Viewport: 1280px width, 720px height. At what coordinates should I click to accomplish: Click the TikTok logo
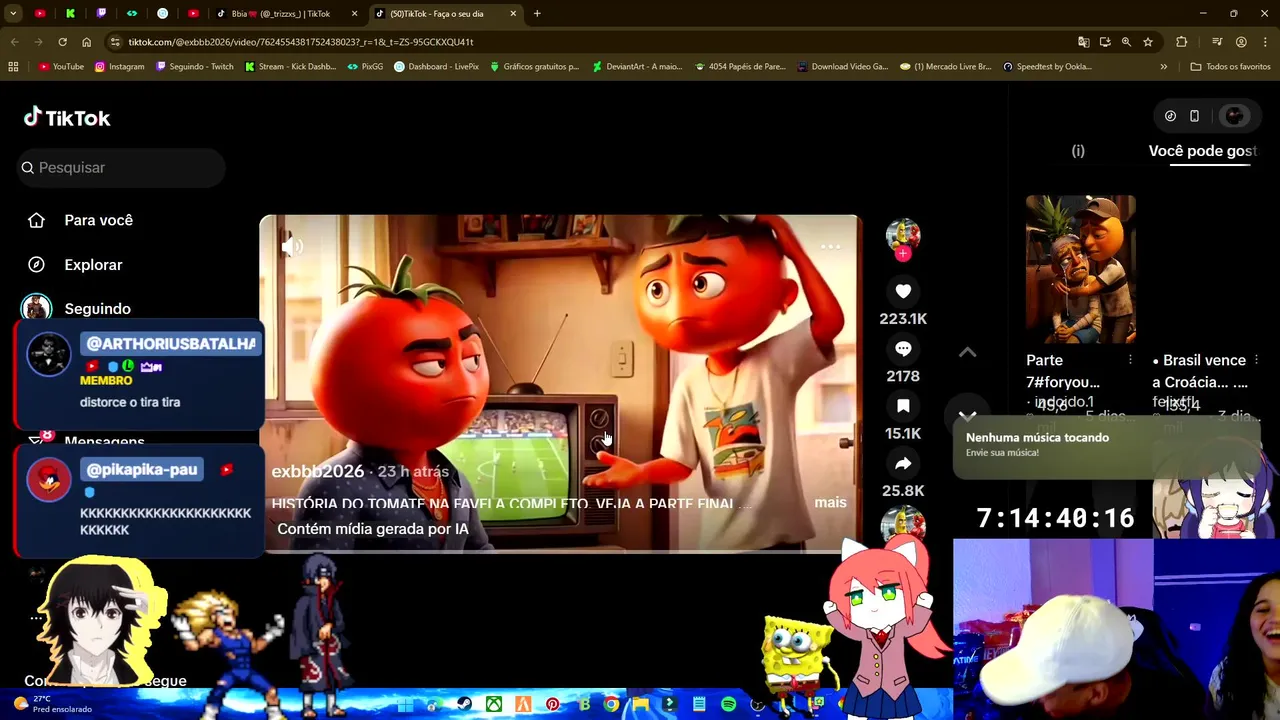(x=67, y=117)
